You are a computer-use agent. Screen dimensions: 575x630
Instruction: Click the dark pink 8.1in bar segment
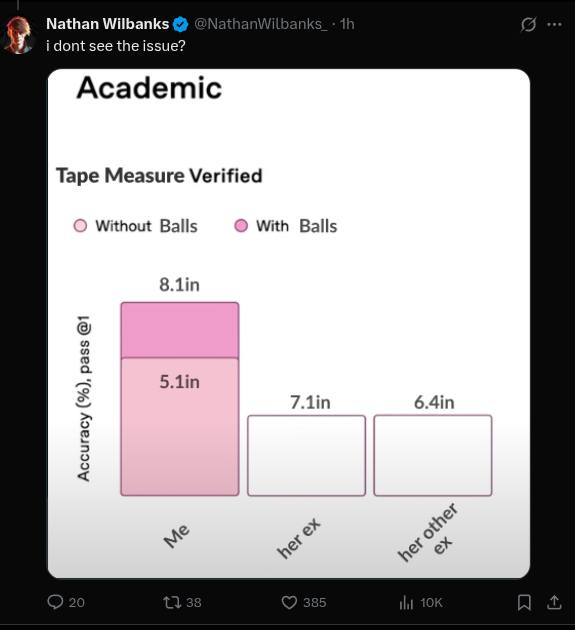(180, 330)
